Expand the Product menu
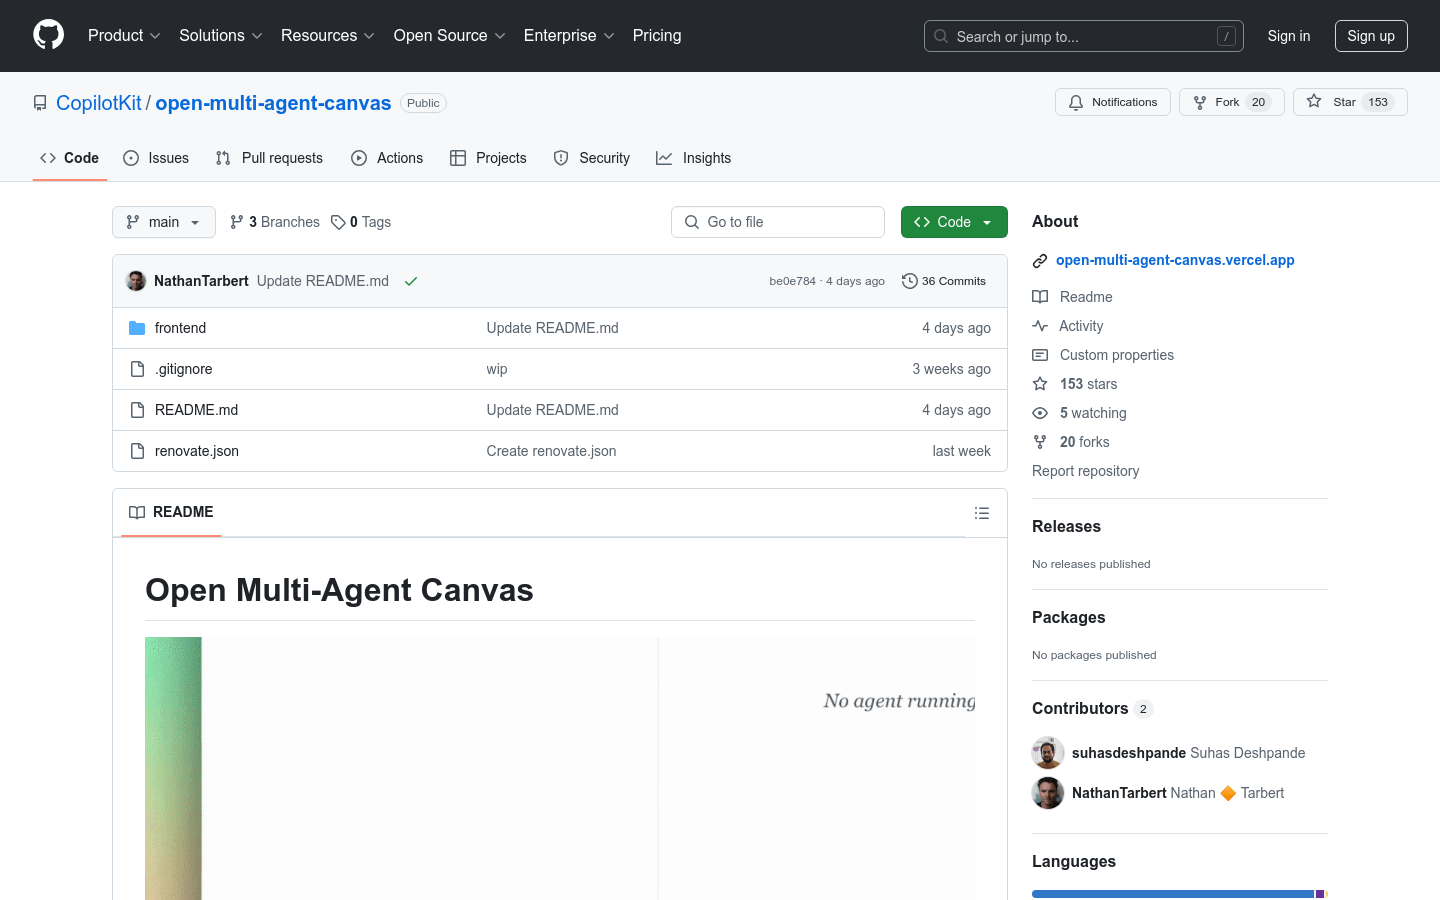This screenshot has height=900, width=1440. point(124,36)
